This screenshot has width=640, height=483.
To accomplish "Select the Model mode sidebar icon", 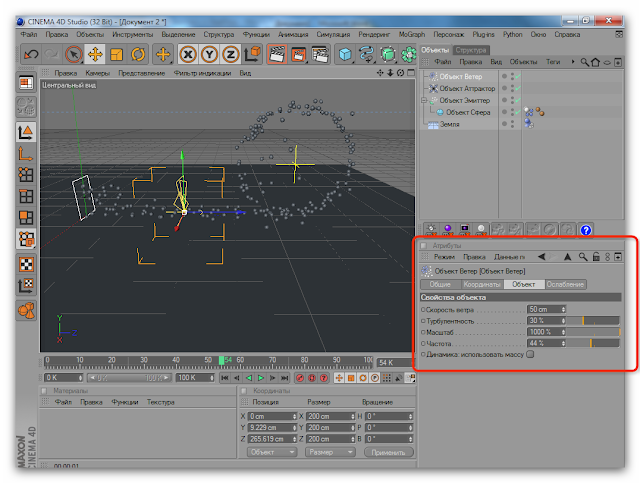I will tap(27, 132).
